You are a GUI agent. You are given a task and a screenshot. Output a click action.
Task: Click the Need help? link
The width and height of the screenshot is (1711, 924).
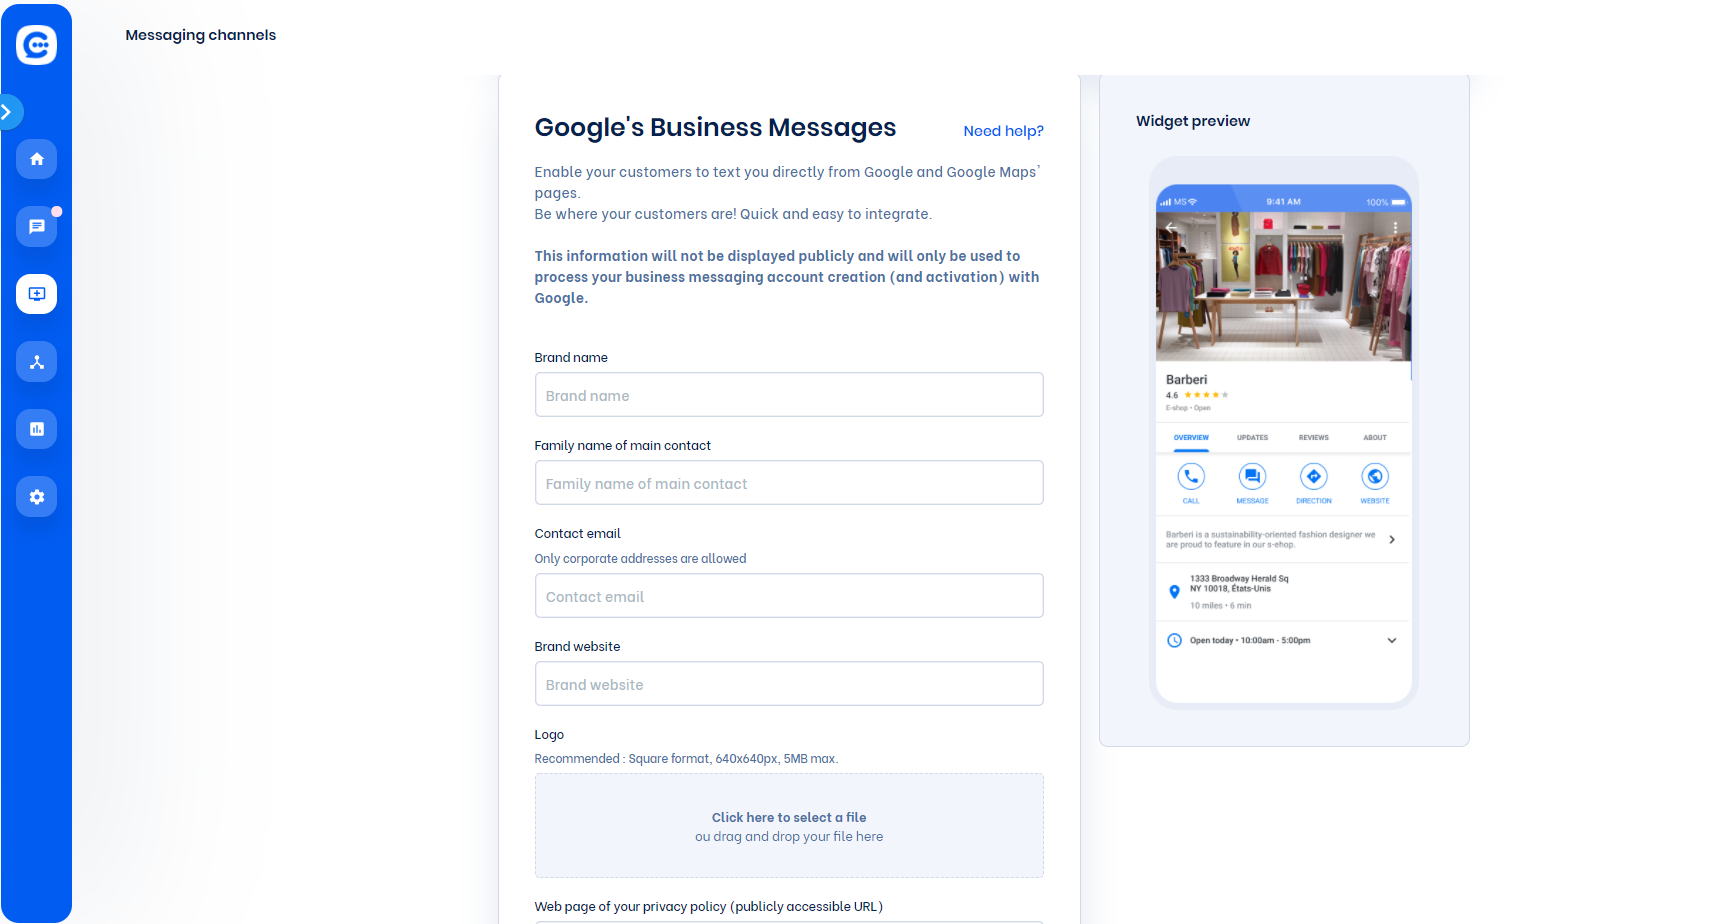pos(1003,131)
